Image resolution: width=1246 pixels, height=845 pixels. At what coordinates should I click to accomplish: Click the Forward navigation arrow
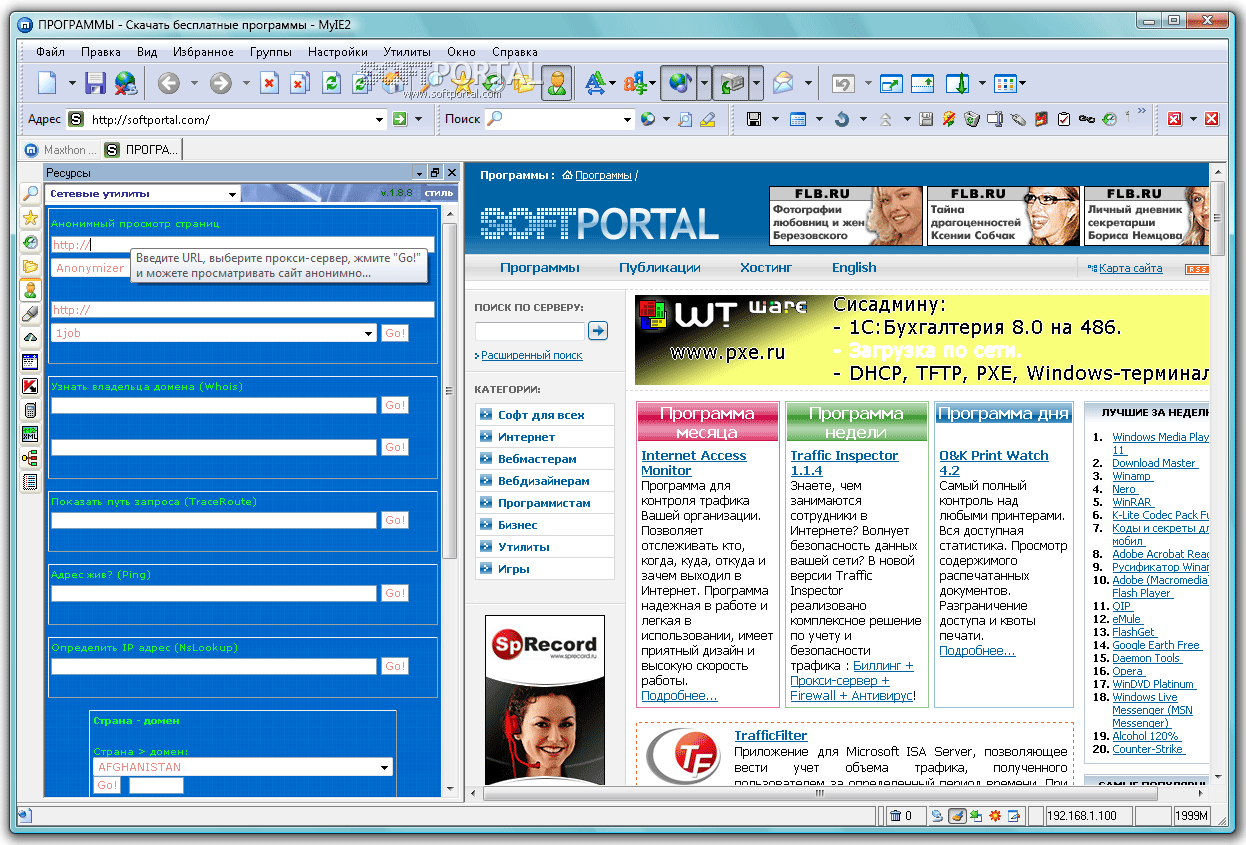pyautogui.click(x=220, y=84)
